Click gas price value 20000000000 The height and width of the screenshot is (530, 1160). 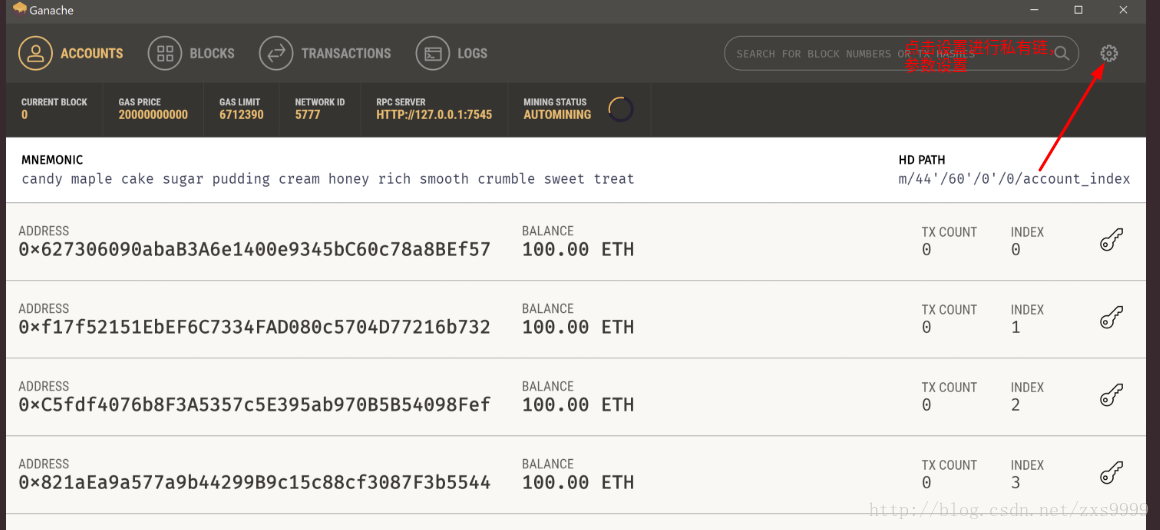[x=153, y=115]
